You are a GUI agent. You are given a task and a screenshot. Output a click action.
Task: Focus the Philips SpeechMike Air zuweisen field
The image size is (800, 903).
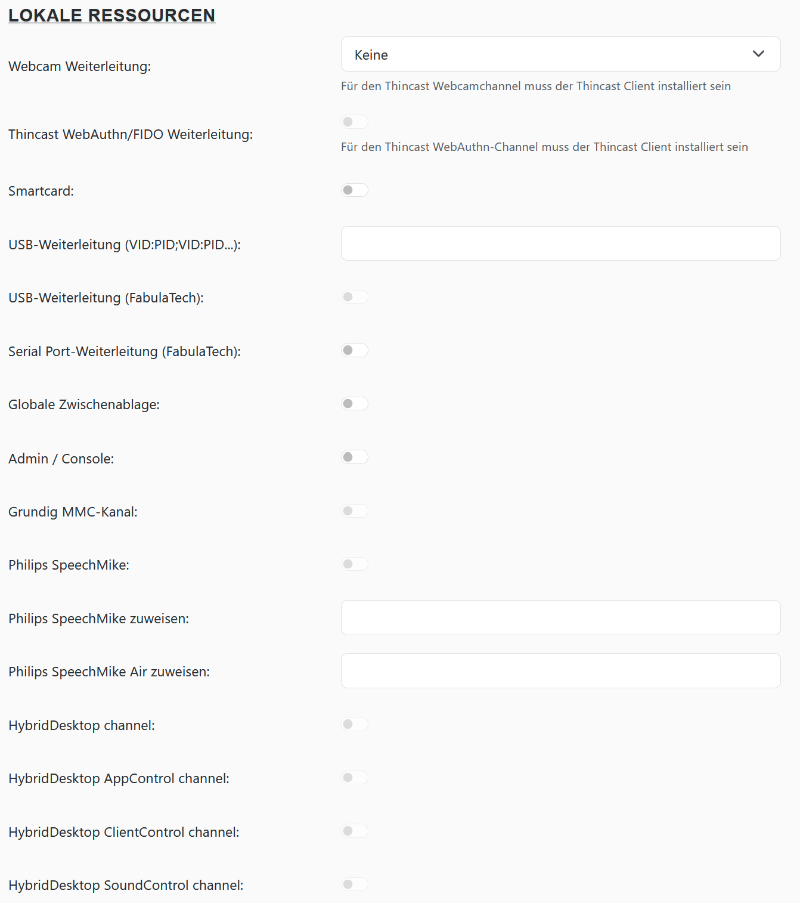click(560, 671)
